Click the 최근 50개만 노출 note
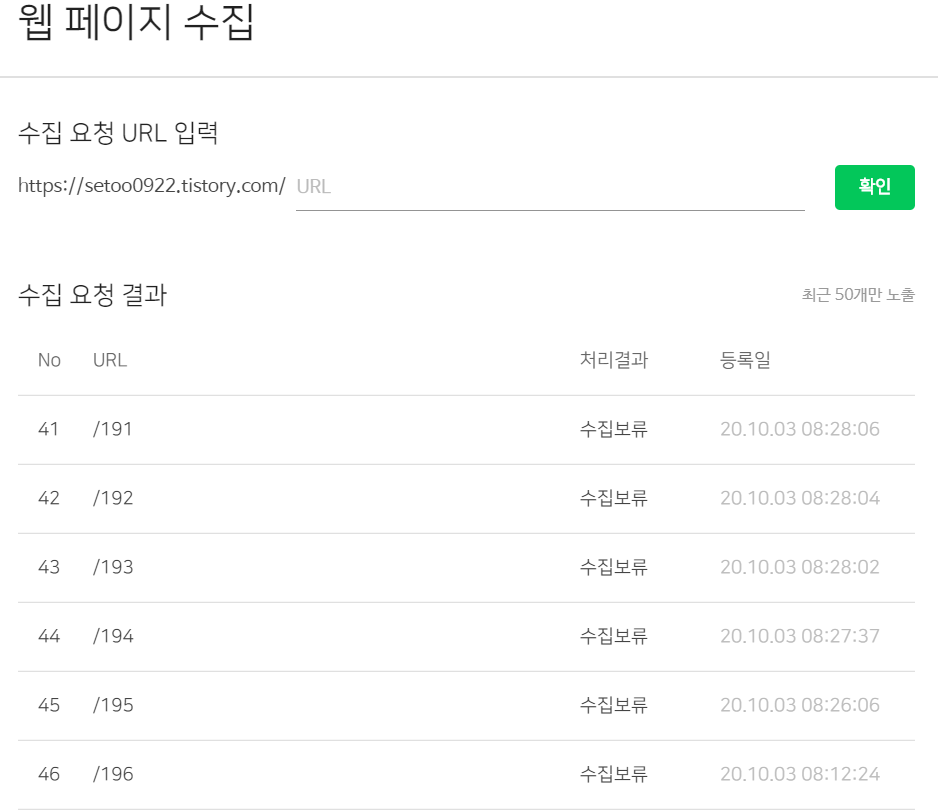Screen dimensions: 938x810 [858, 294]
